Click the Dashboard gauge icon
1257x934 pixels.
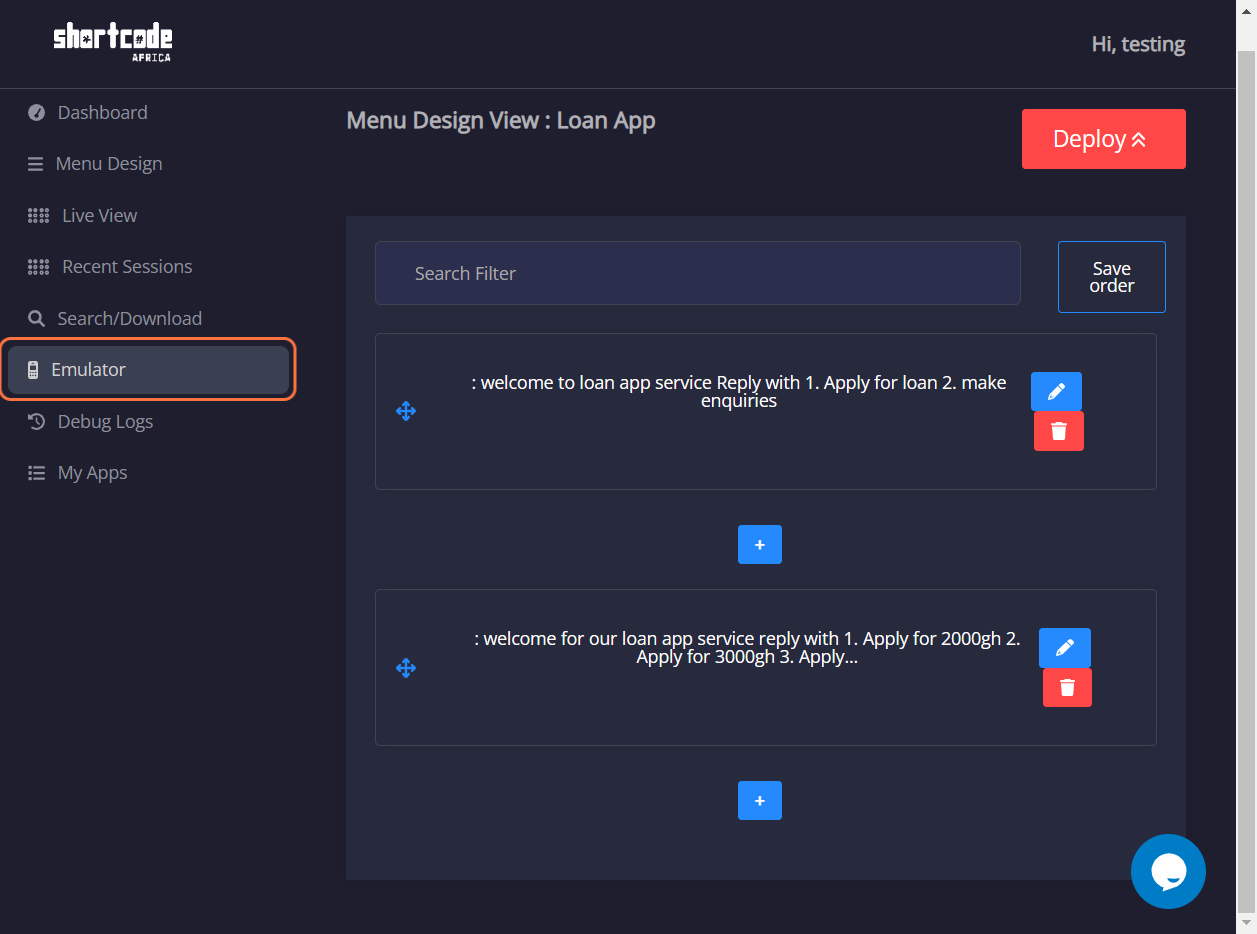(37, 113)
